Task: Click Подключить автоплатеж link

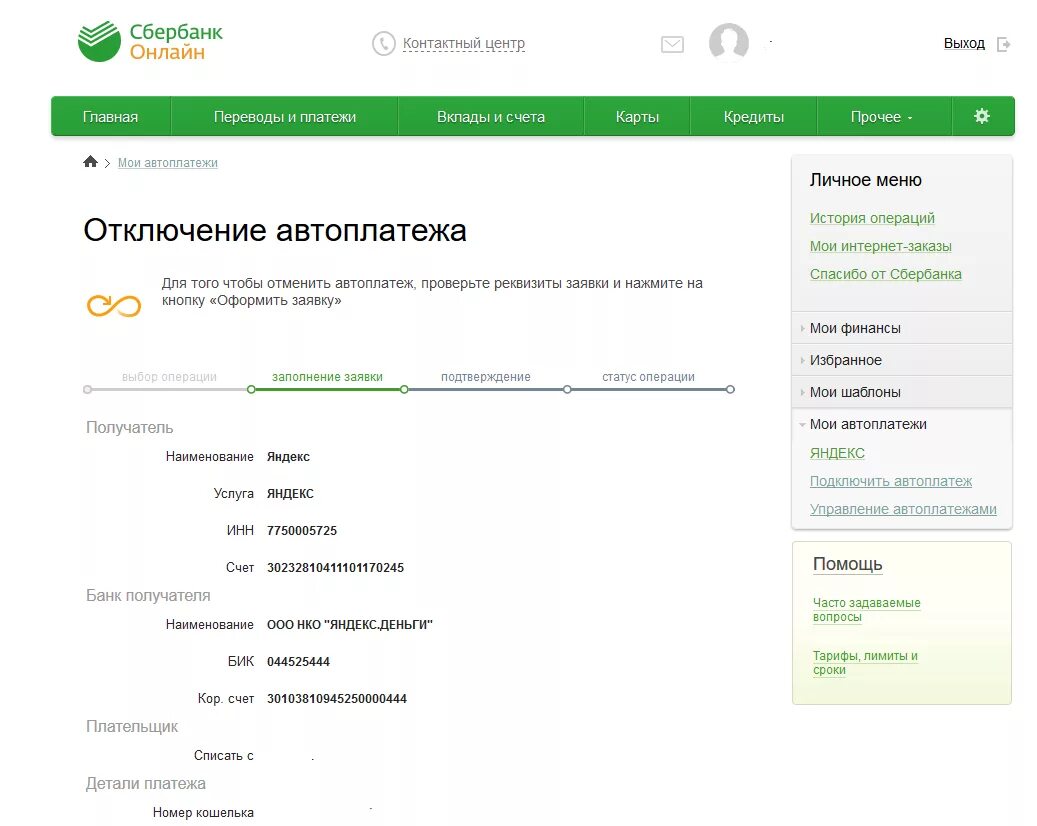Action: point(891,481)
